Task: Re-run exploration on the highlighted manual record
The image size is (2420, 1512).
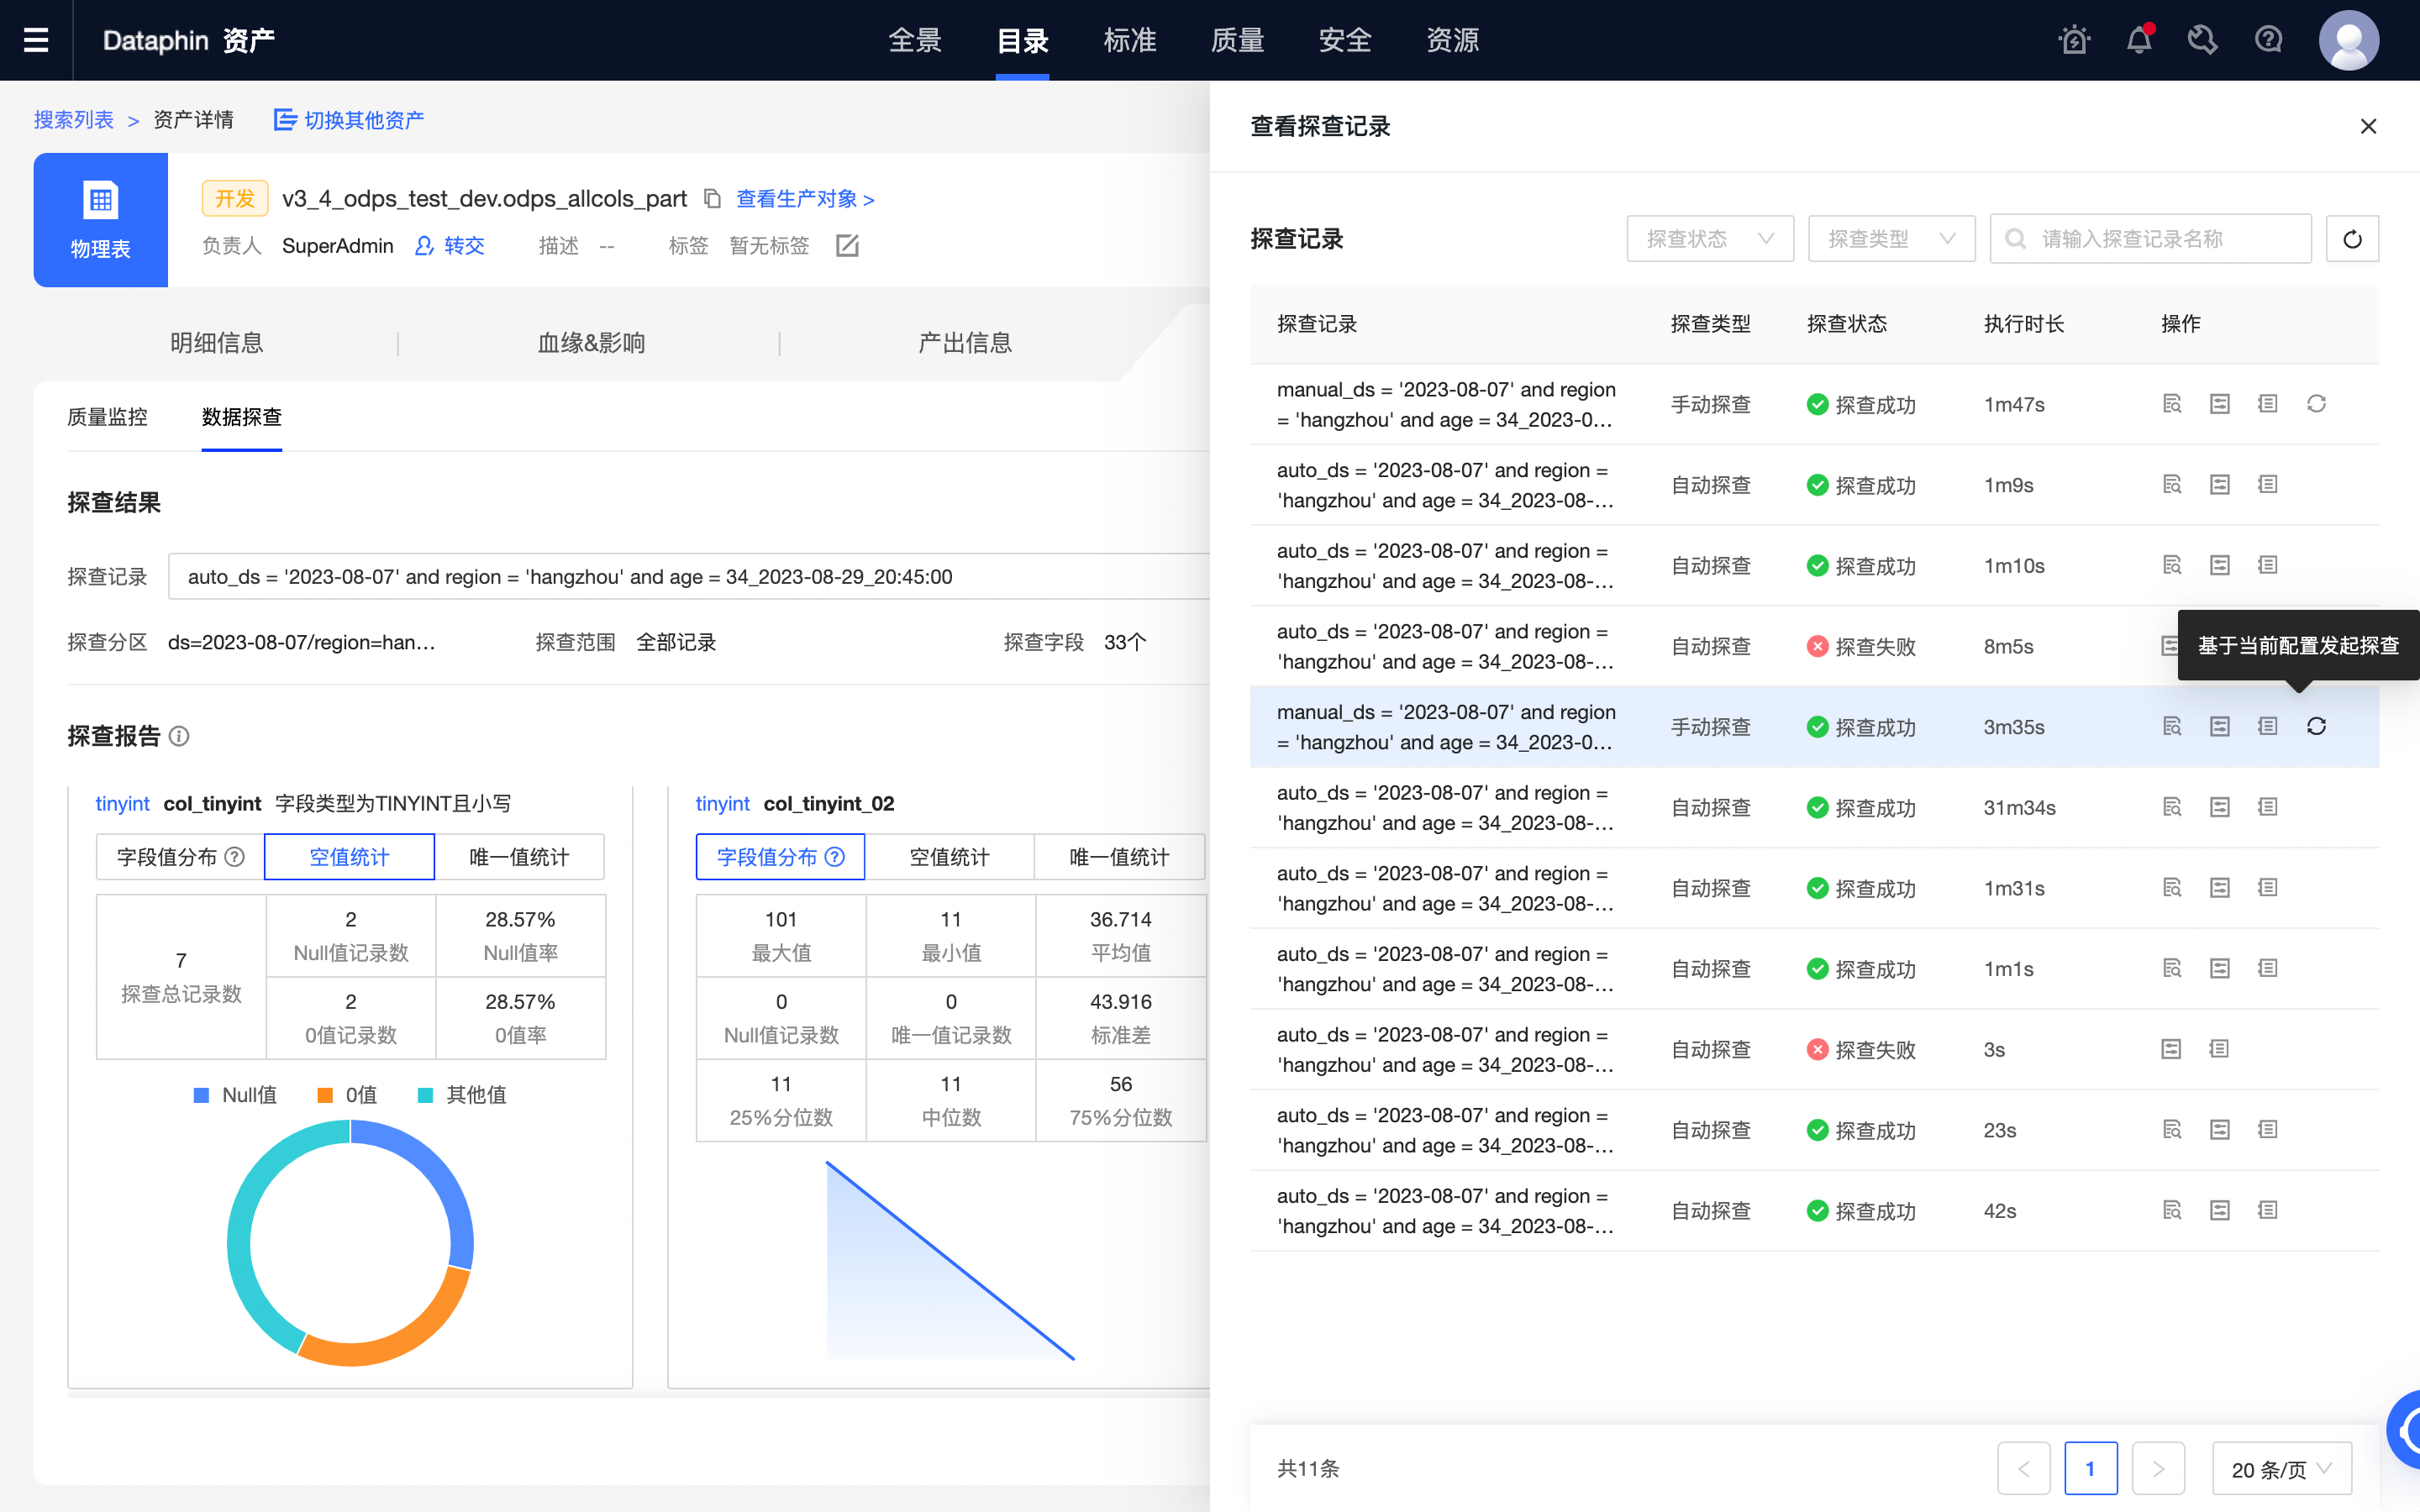Action: point(2317,726)
